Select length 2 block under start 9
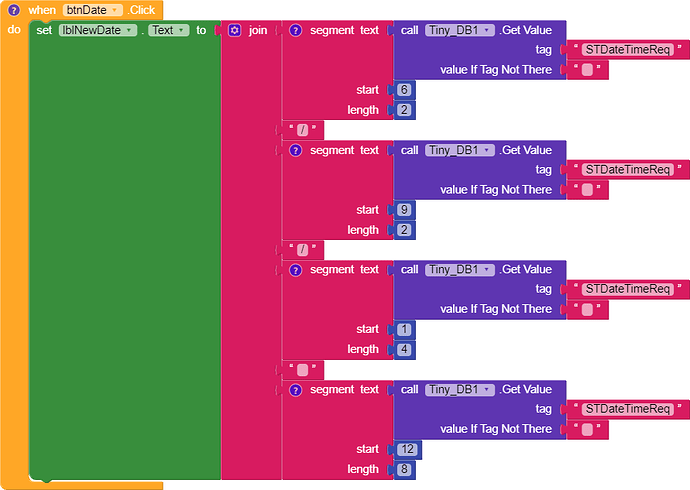Viewport: 690px width, 490px height. [404, 230]
